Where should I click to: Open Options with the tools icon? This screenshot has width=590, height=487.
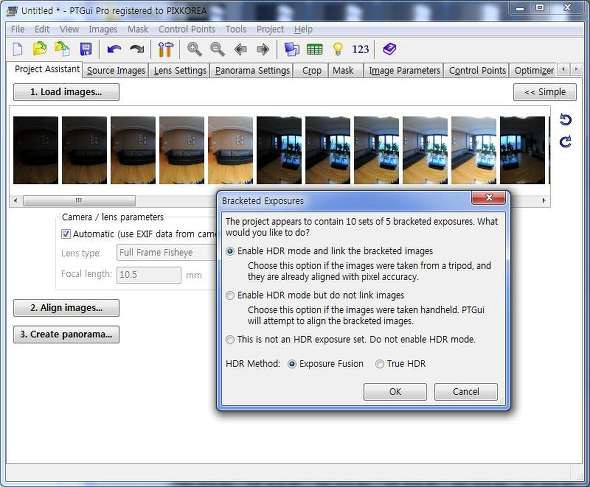tap(165, 49)
